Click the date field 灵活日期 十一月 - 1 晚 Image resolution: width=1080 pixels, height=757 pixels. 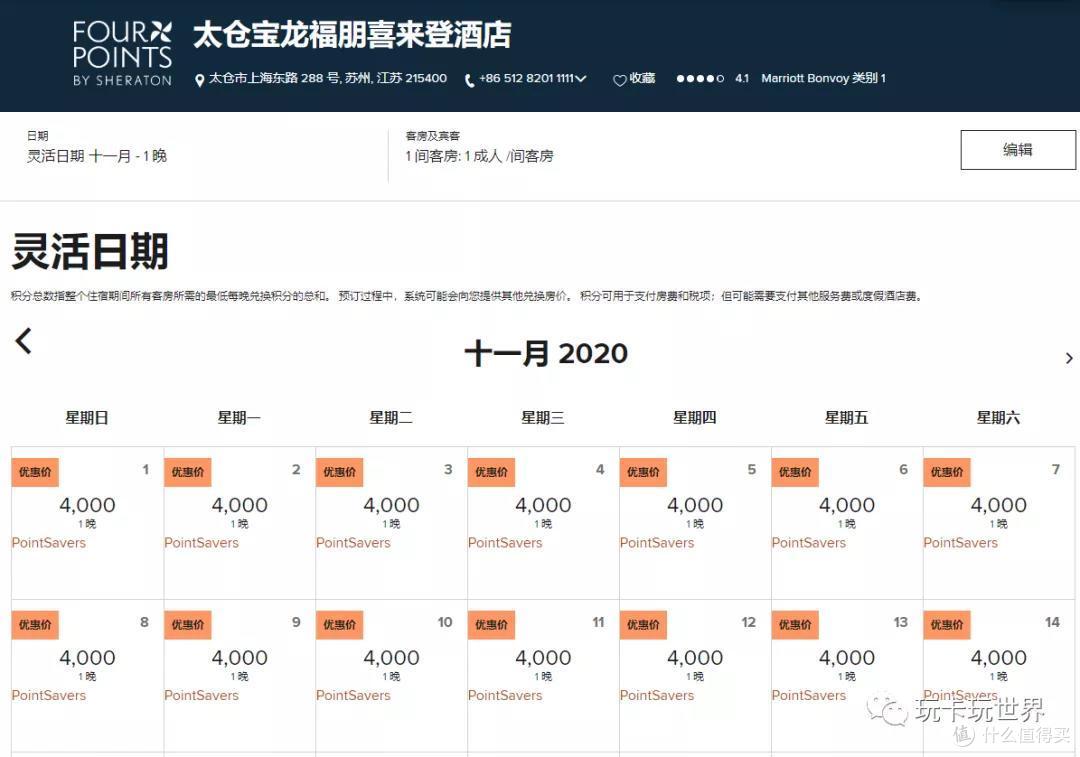click(x=97, y=156)
